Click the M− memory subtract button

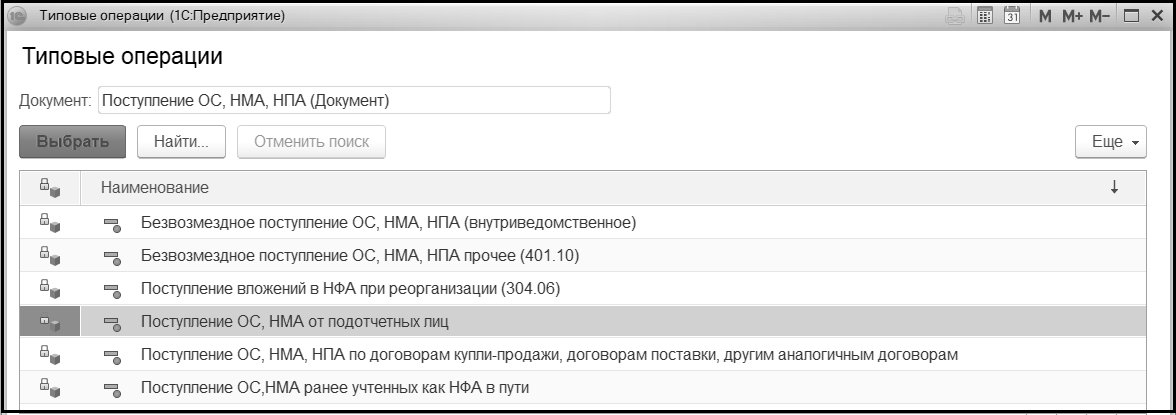click(x=1101, y=16)
